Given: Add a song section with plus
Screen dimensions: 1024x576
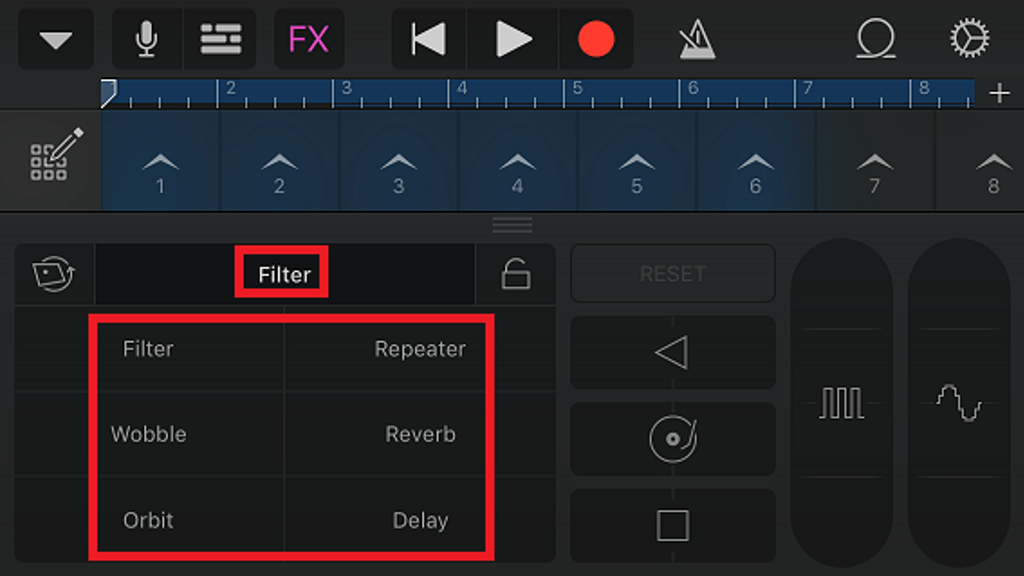Looking at the screenshot, I should click(x=999, y=93).
